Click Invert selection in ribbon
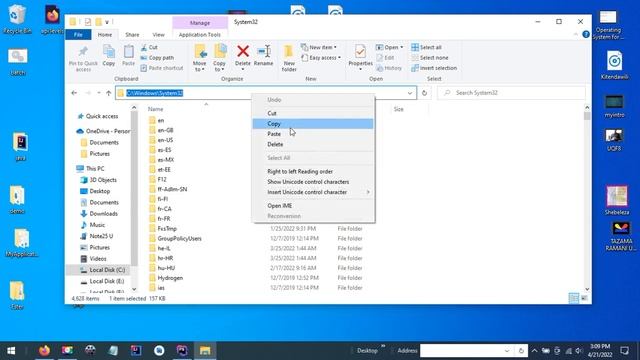Viewport: 640px width, 360px height. pyautogui.click(x=434, y=68)
